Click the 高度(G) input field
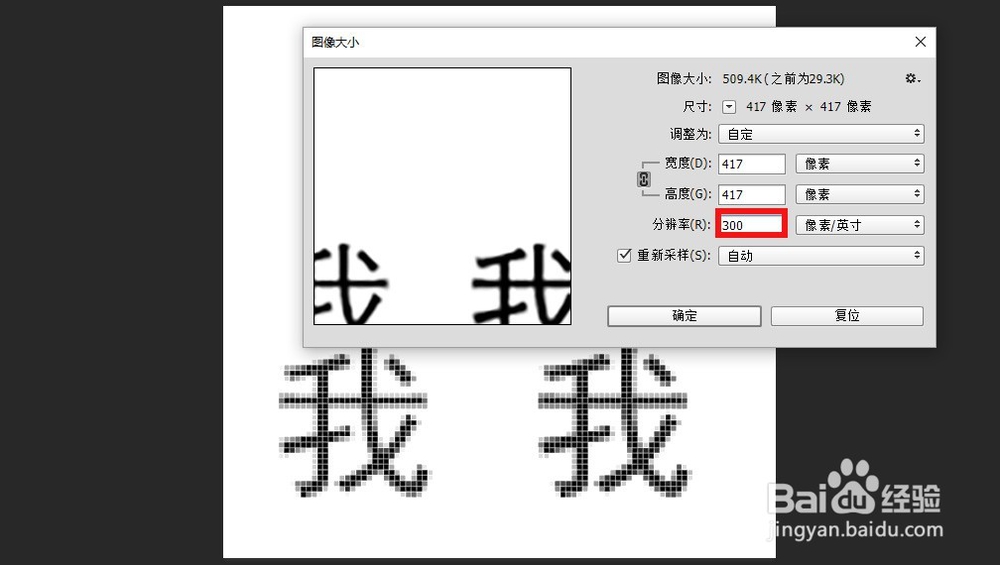 click(752, 194)
